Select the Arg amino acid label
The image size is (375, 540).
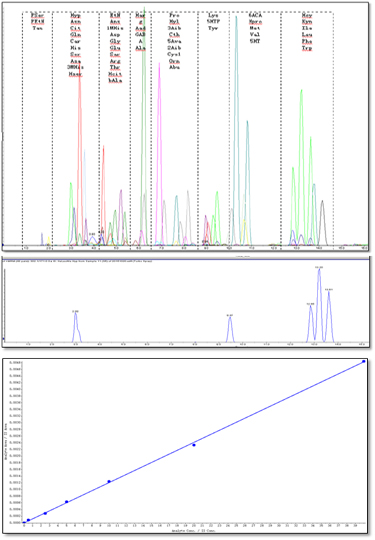coord(115,61)
